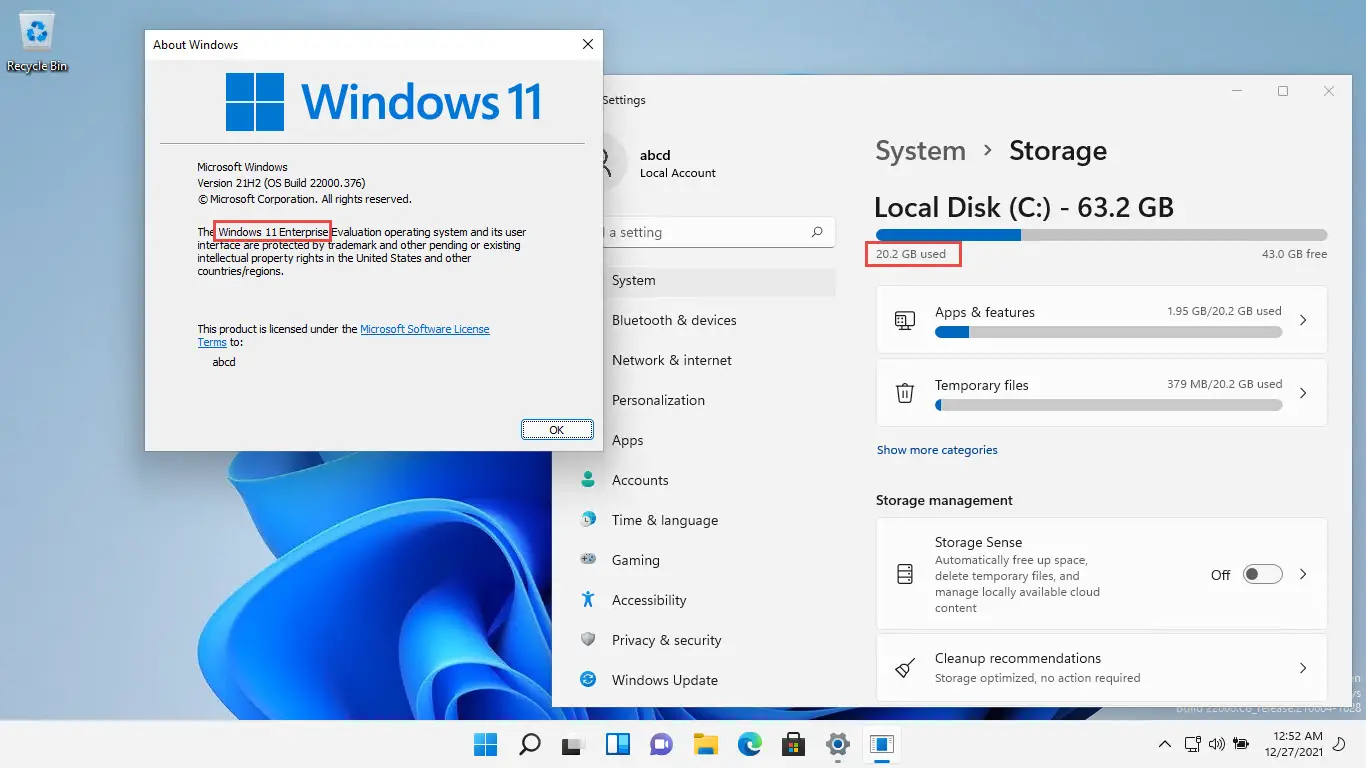Click the 43.0 GB free label
The image size is (1366, 768).
tap(1294, 254)
